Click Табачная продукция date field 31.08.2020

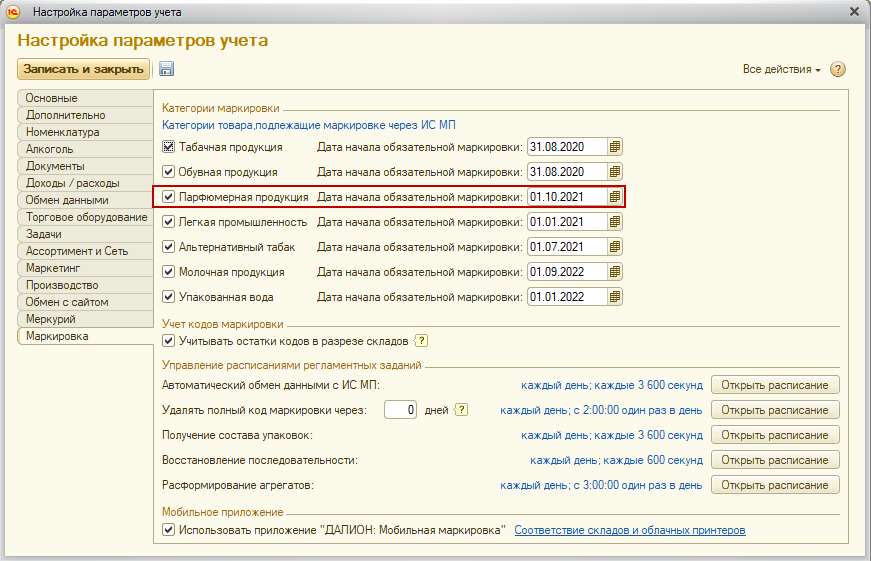point(567,147)
